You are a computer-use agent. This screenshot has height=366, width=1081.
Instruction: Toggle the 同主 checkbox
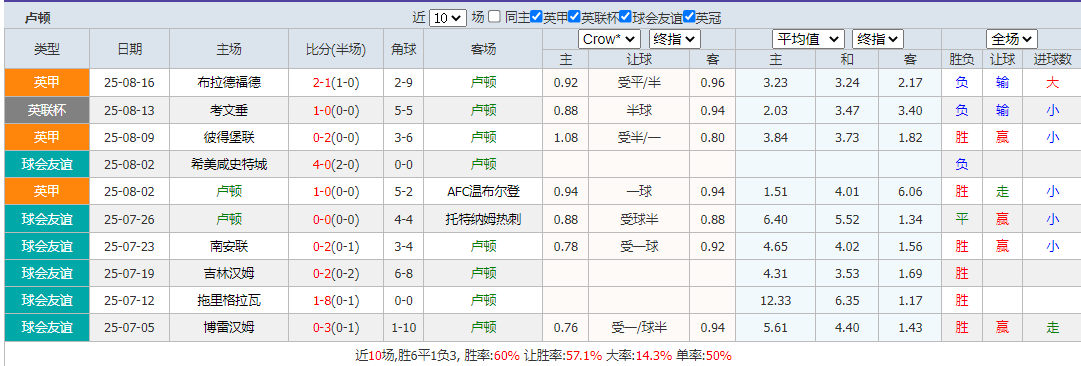[495, 17]
